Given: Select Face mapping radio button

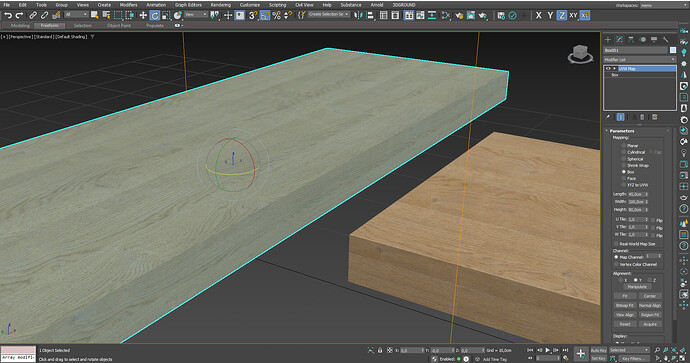Looking at the screenshot, I should pyautogui.click(x=624, y=178).
